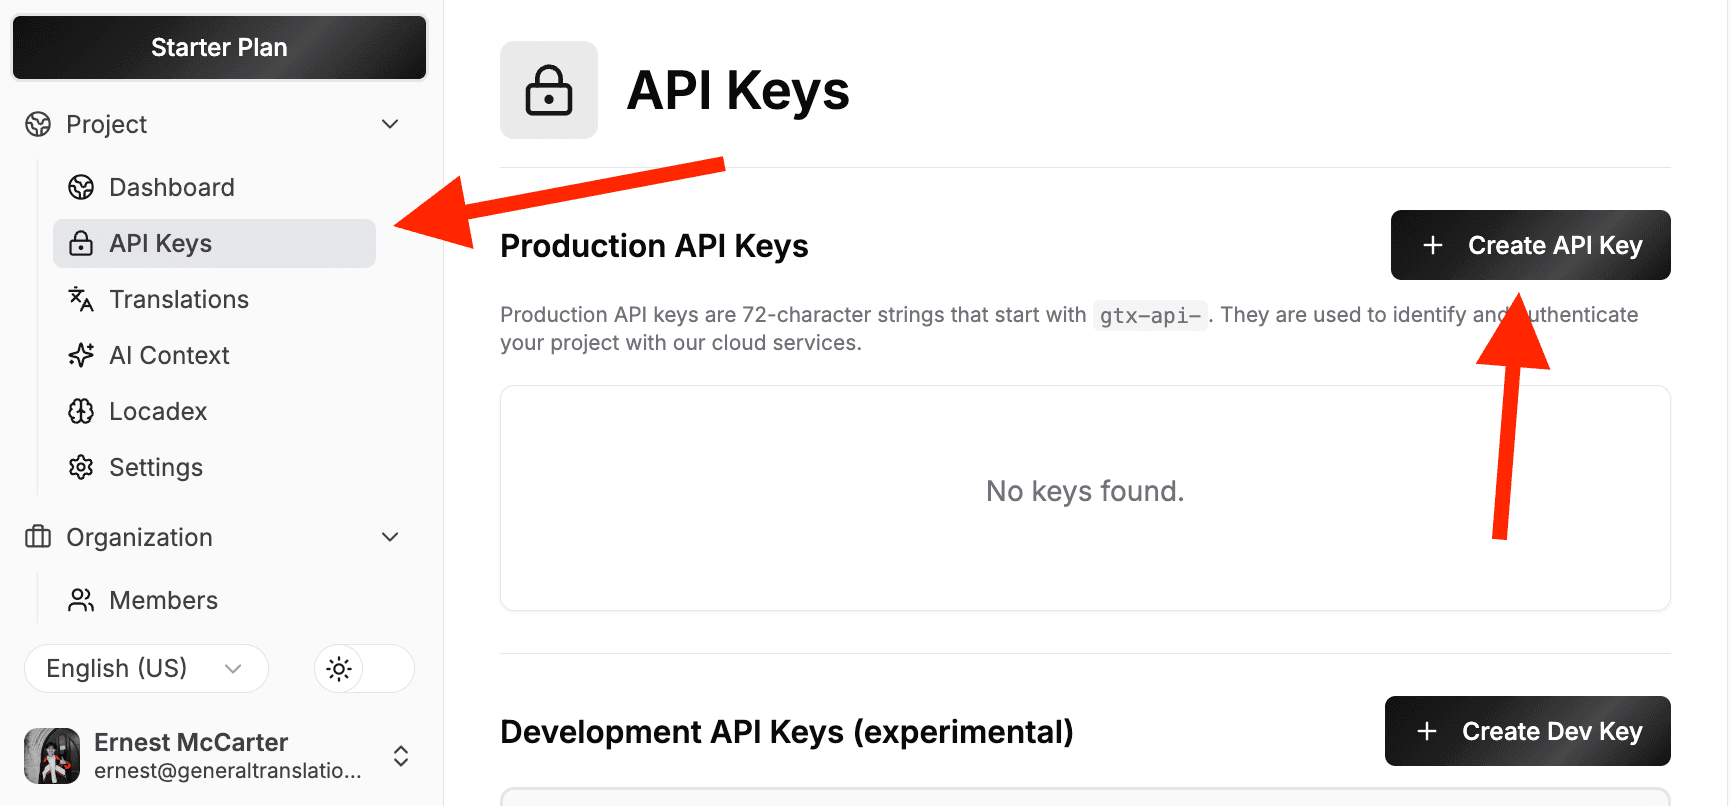Click the Create Dev Key button
The width and height of the screenshot is (1730, 806).
1527,731
